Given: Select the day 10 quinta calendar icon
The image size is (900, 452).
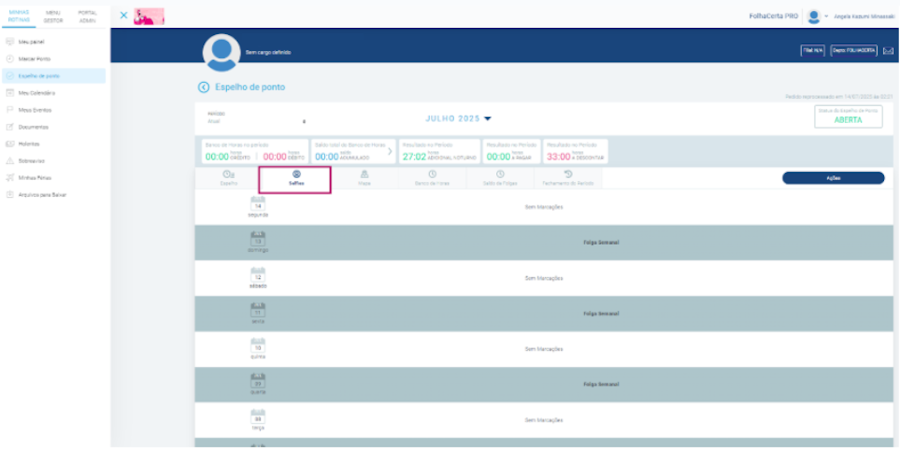Looking at the screenshot, I should (258, 345).
